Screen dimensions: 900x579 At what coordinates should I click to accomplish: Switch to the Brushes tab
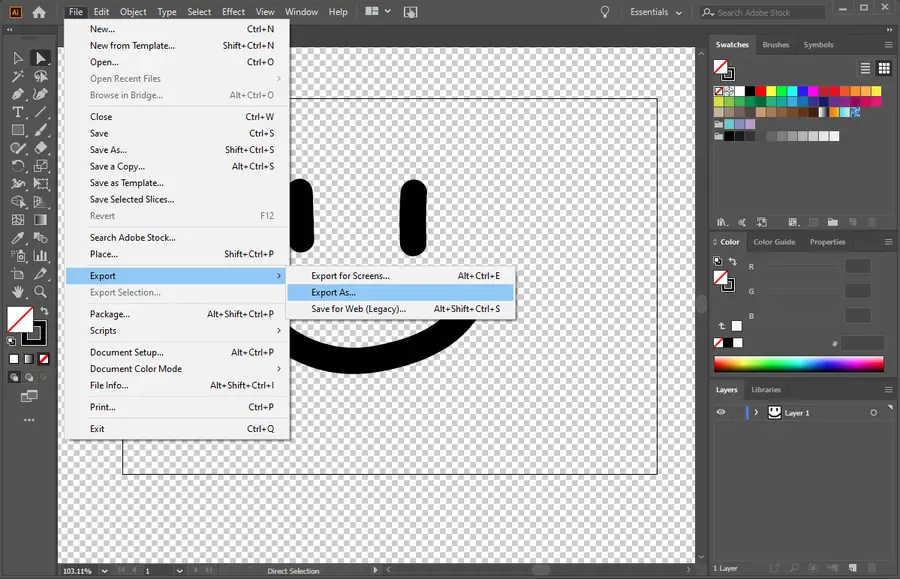776,45
